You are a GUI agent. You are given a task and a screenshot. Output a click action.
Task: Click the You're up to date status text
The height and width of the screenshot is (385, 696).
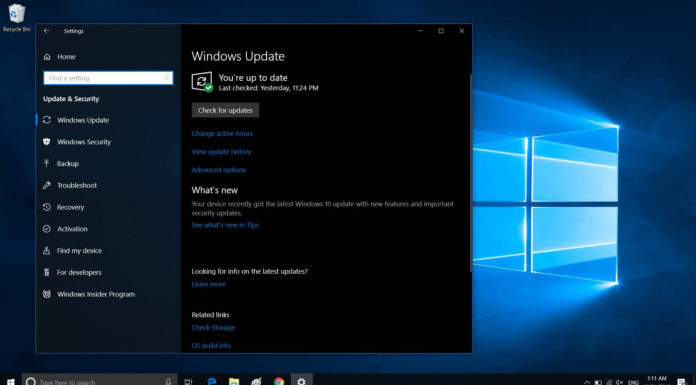[253, 78]
